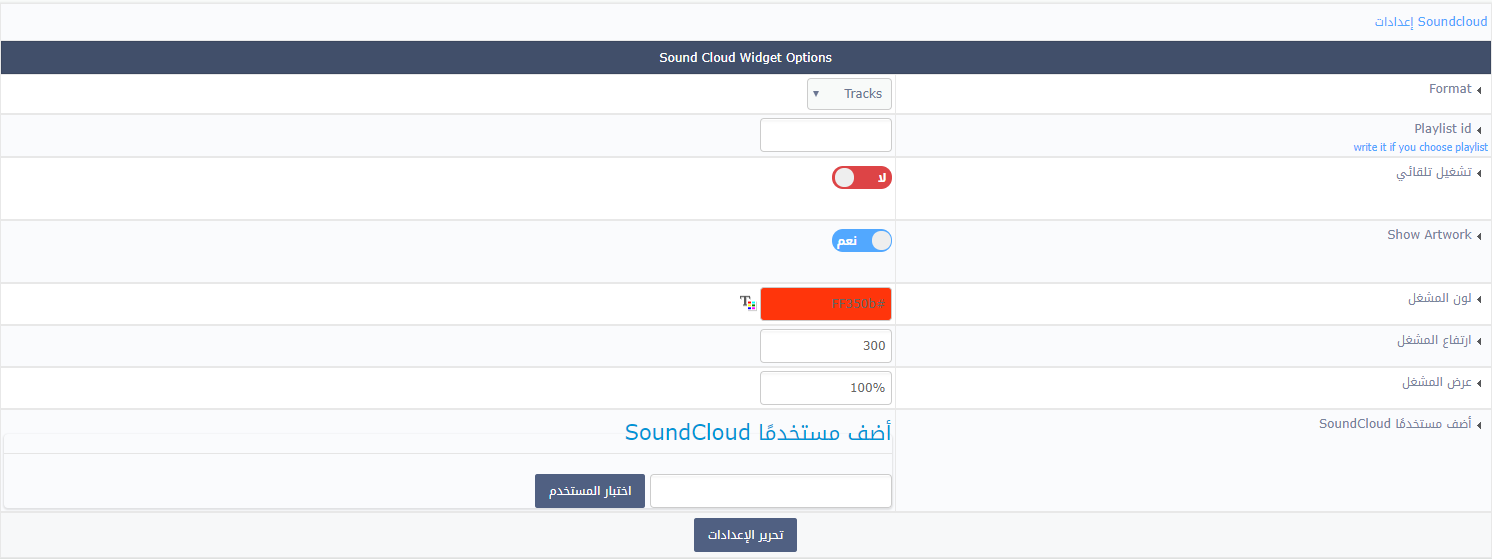Click the red player color field
1492x559 pixels.
(x=826, y=304)
